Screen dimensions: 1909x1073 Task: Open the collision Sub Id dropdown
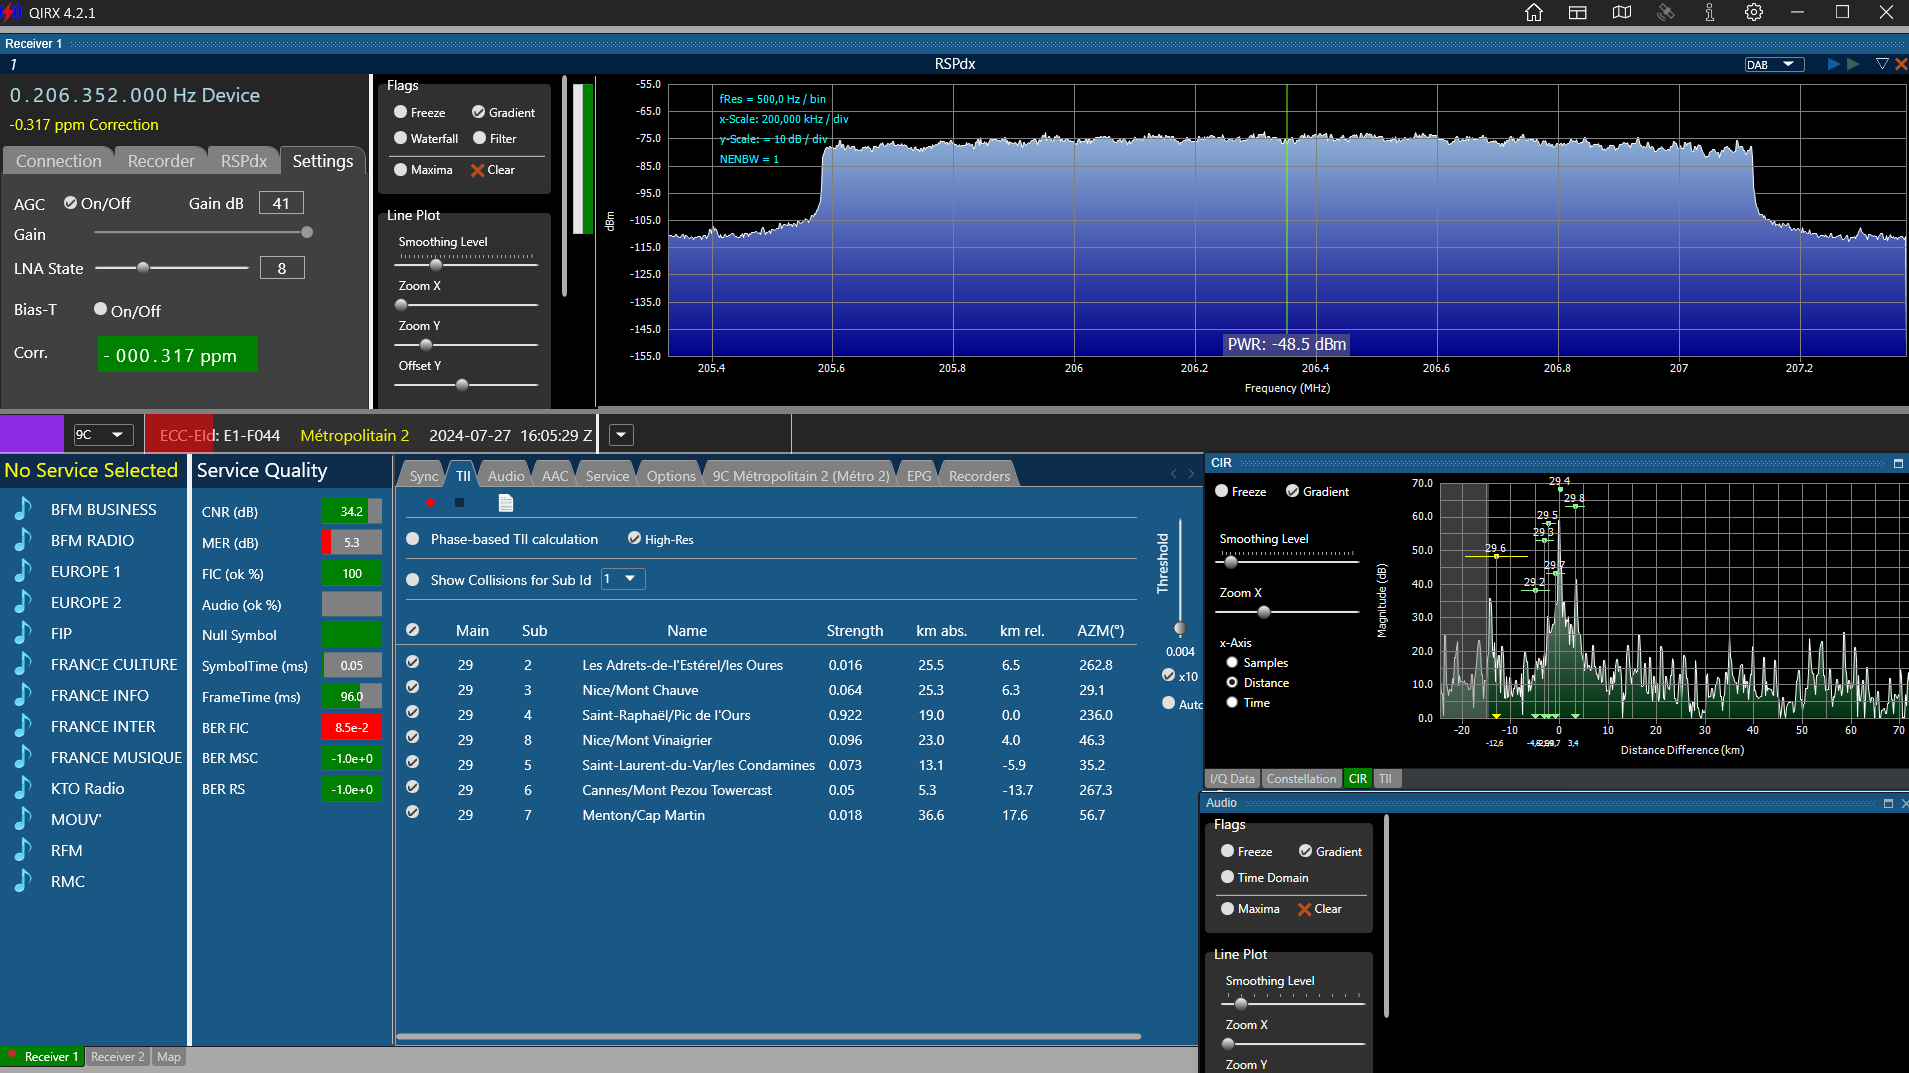click(x=622, y=579)
